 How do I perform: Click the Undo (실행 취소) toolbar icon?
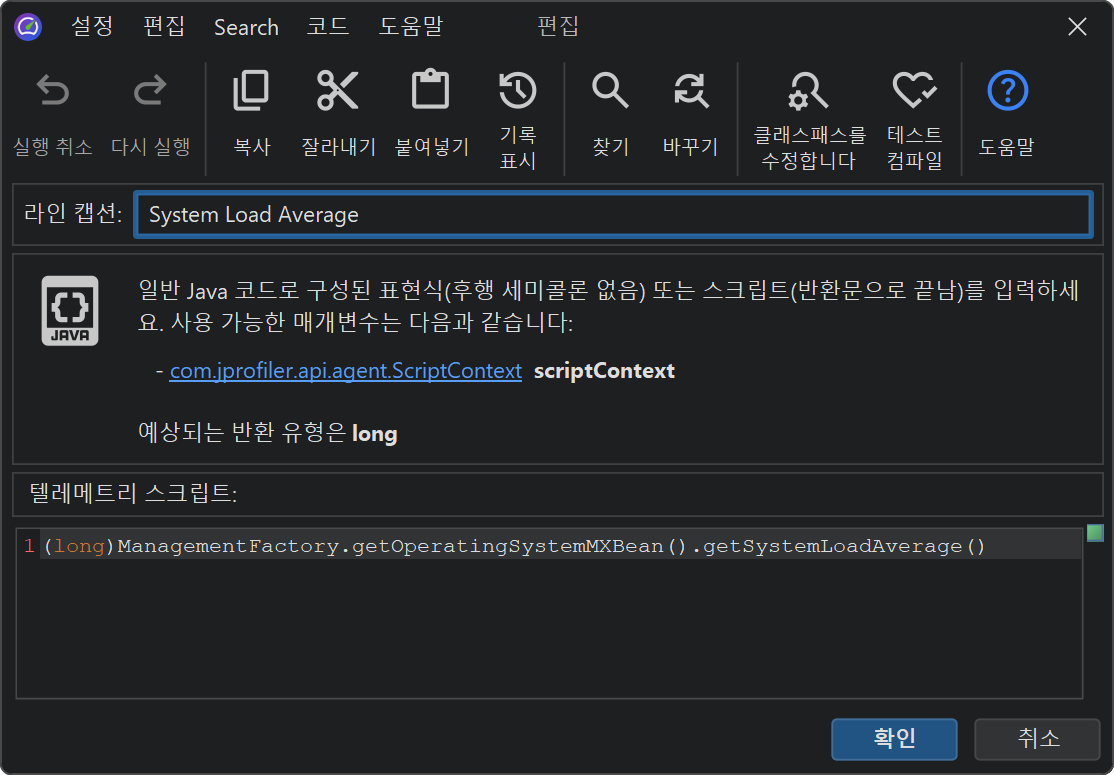53,92
